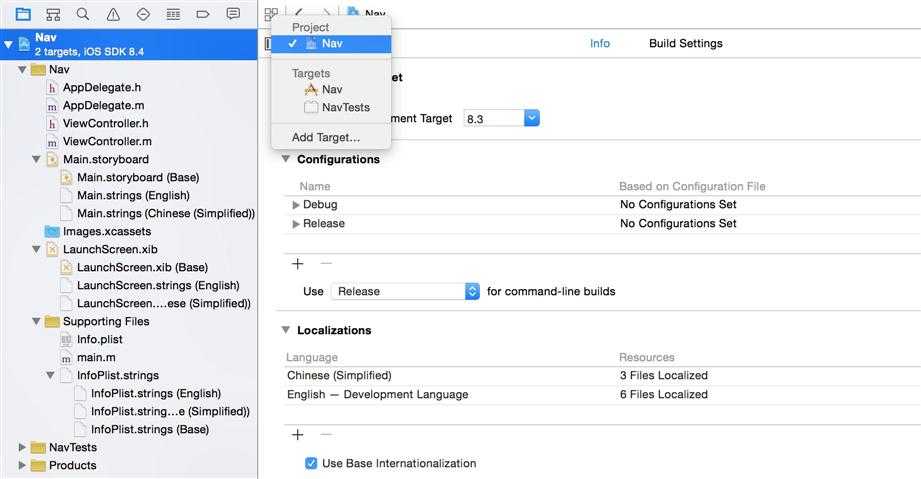This screenshot has width=921, height=479.
Task: Click 3 Files Localized entry
Action: point(664,376)
